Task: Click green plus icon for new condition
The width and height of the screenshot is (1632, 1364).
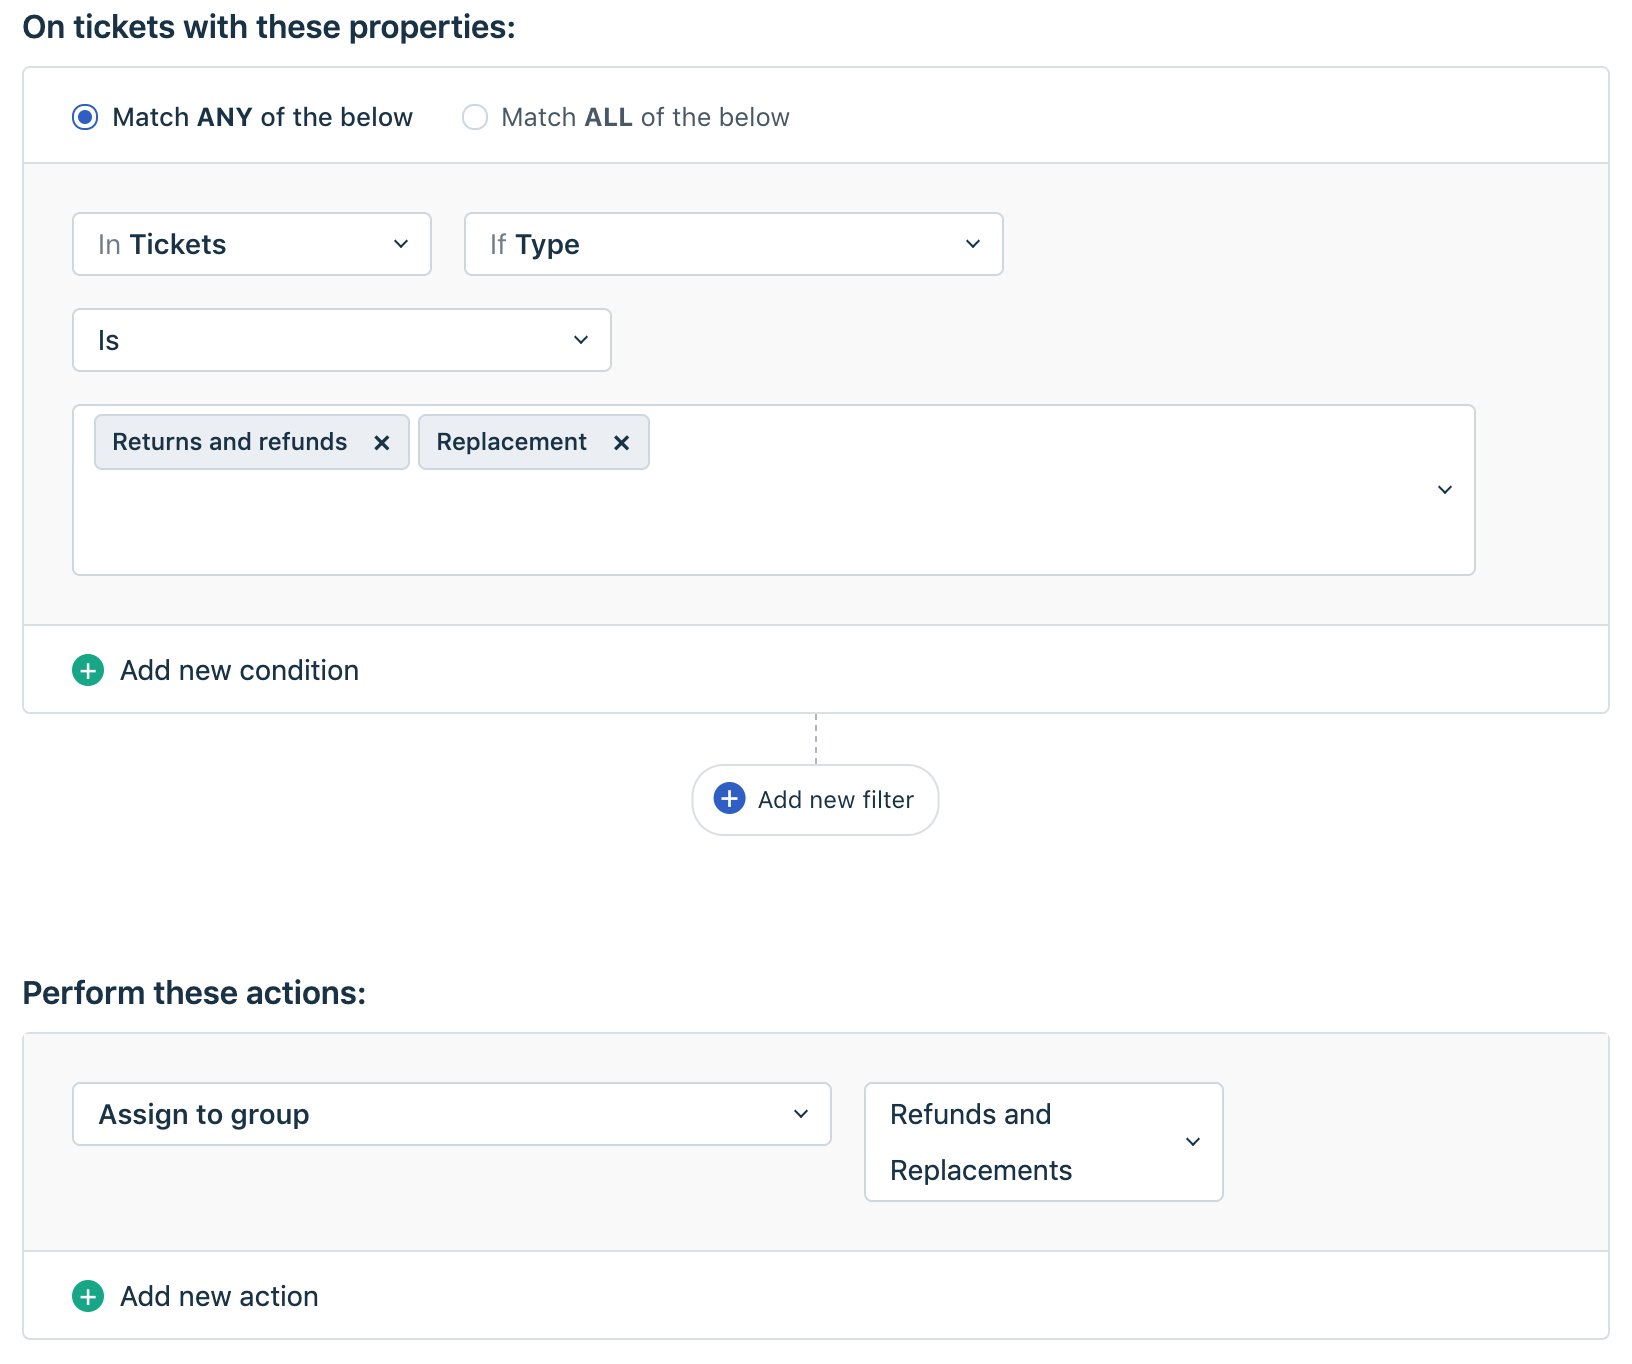Action: [x=88, y=670]
